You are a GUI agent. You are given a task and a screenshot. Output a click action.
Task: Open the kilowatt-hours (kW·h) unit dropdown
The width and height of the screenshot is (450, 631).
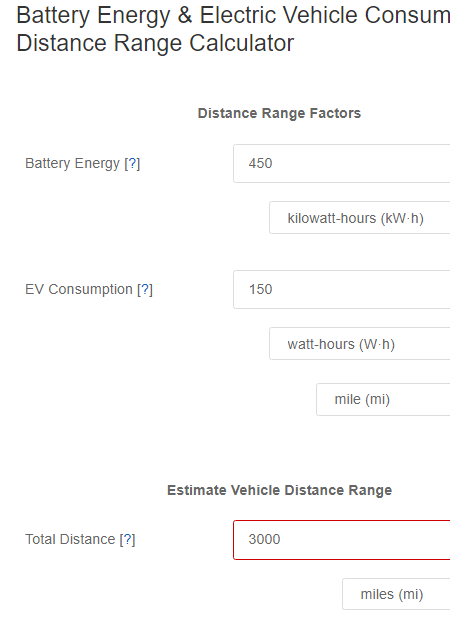[x=359, y=218]
